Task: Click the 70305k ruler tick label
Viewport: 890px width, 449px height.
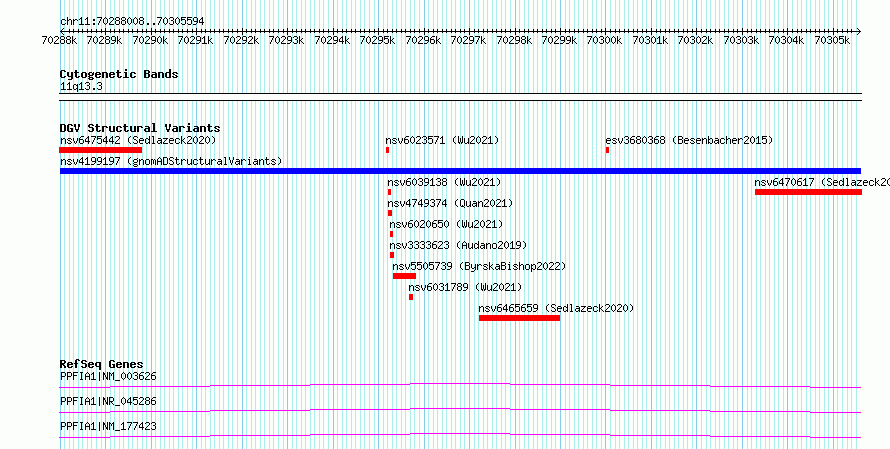Action: pyautogui.click(x=833, y=40)
